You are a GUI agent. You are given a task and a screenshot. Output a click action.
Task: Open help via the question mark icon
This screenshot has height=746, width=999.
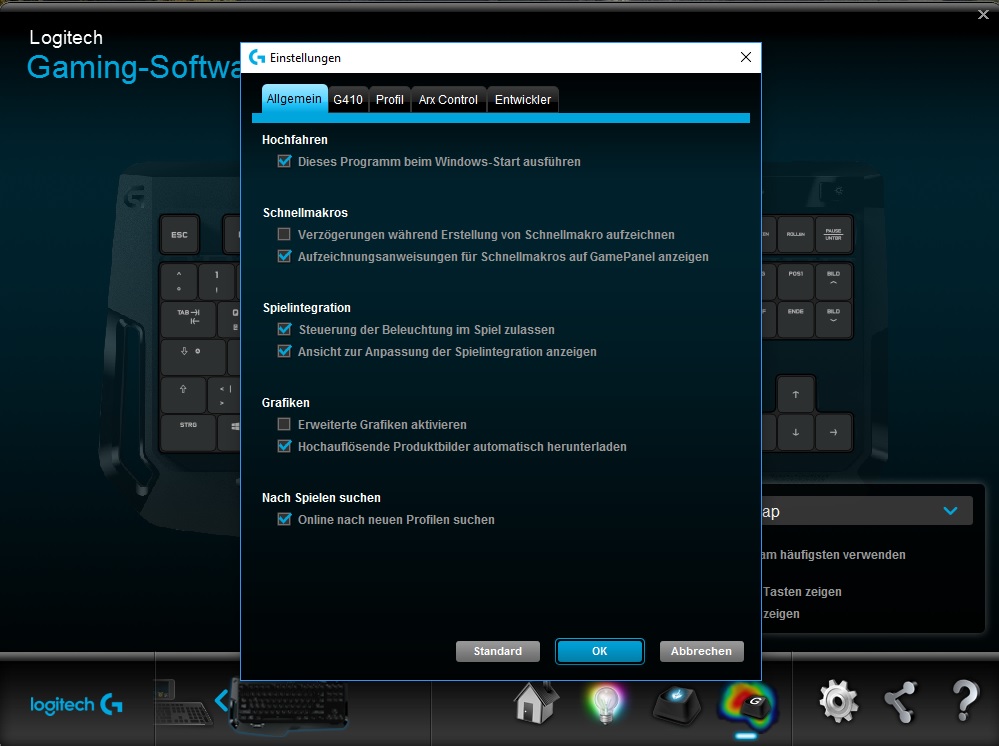965,701
